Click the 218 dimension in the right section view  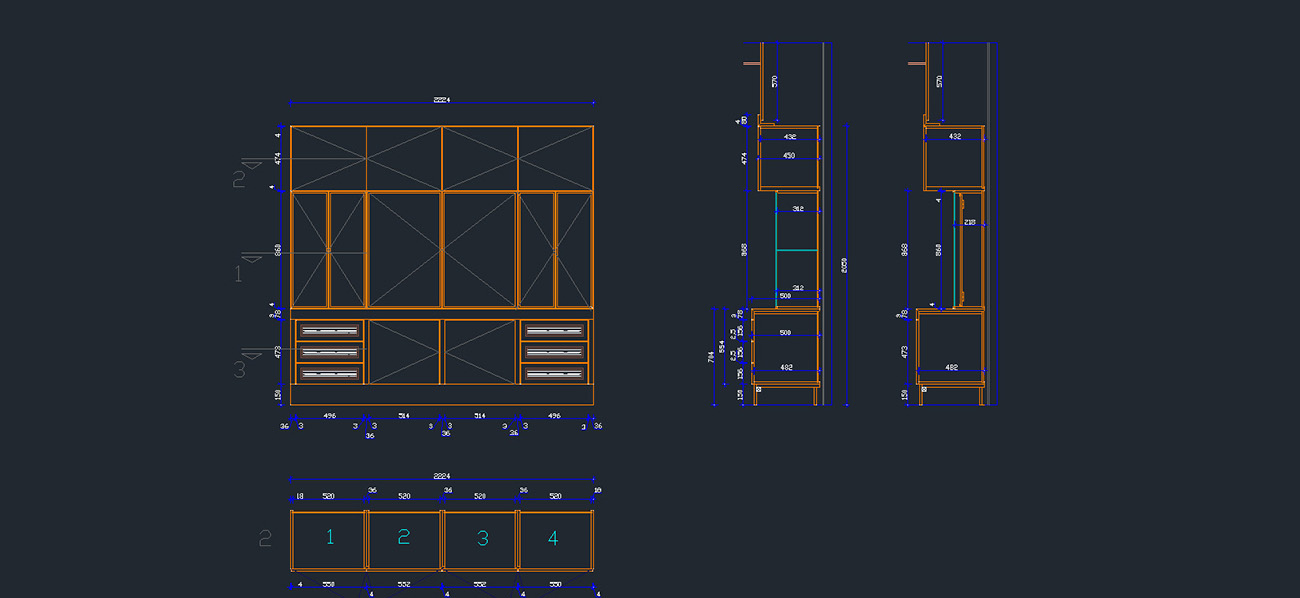tap(969, 222)
